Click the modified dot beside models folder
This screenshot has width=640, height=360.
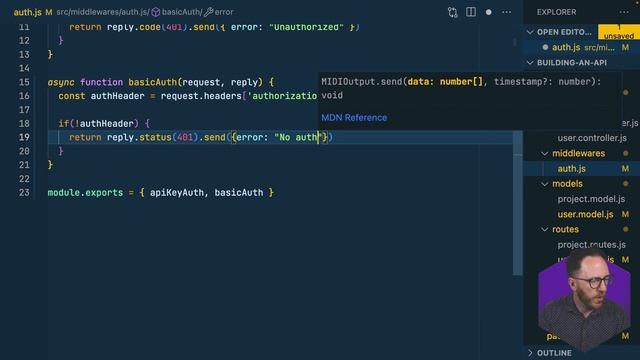coord(625,184)
